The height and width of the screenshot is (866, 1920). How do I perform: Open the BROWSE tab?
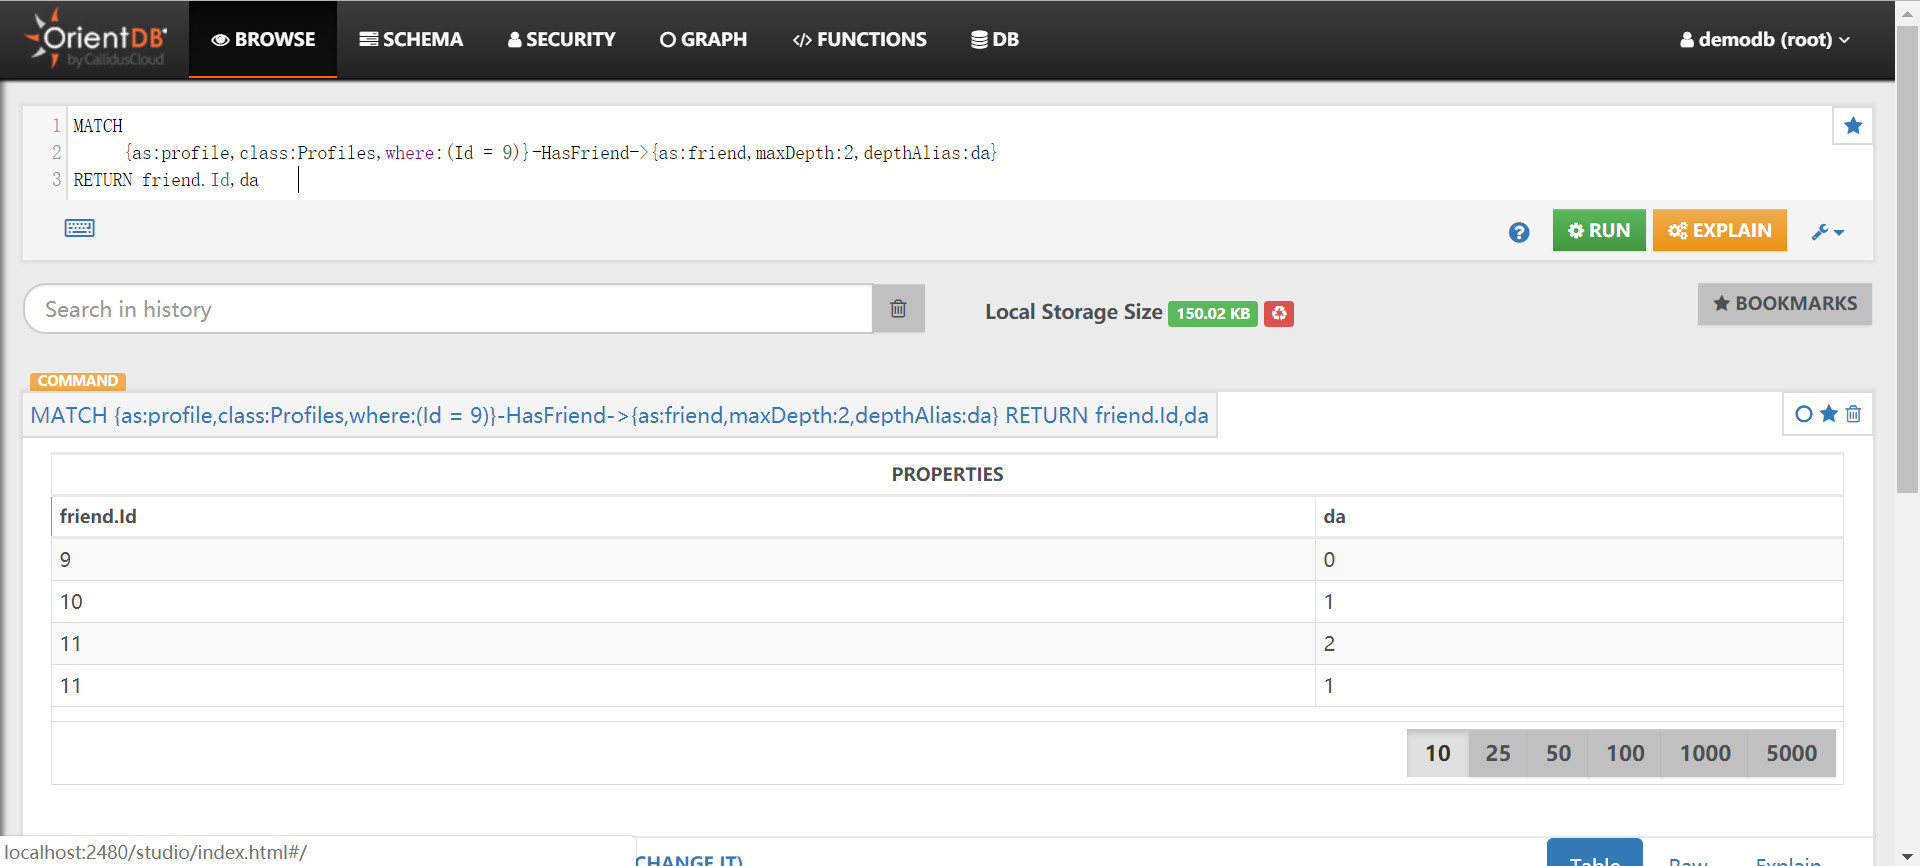[263, 39]
